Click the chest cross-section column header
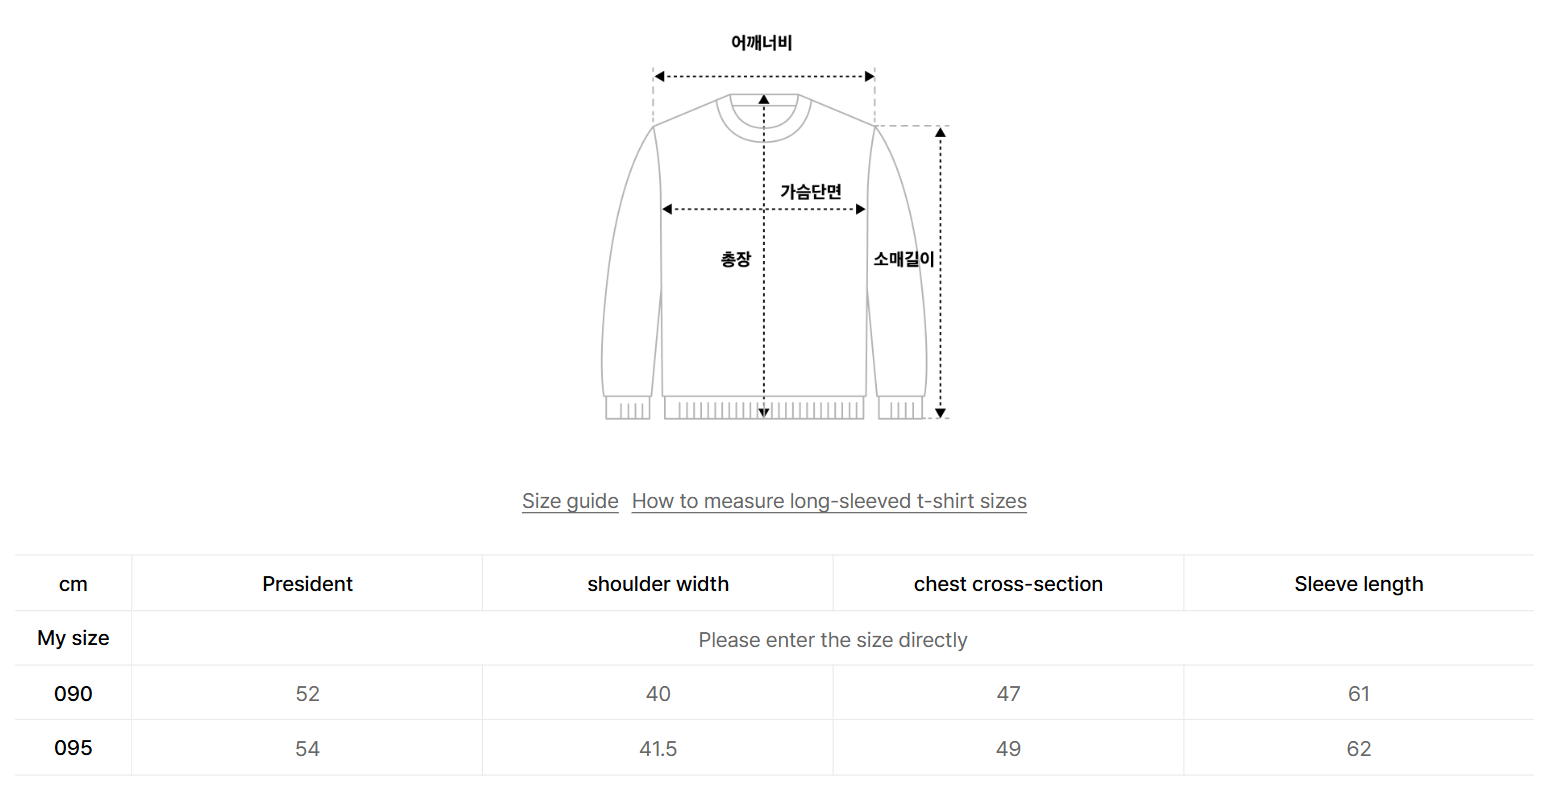Viewport: 1559px width, 788px height. [x=1008, y=584]
